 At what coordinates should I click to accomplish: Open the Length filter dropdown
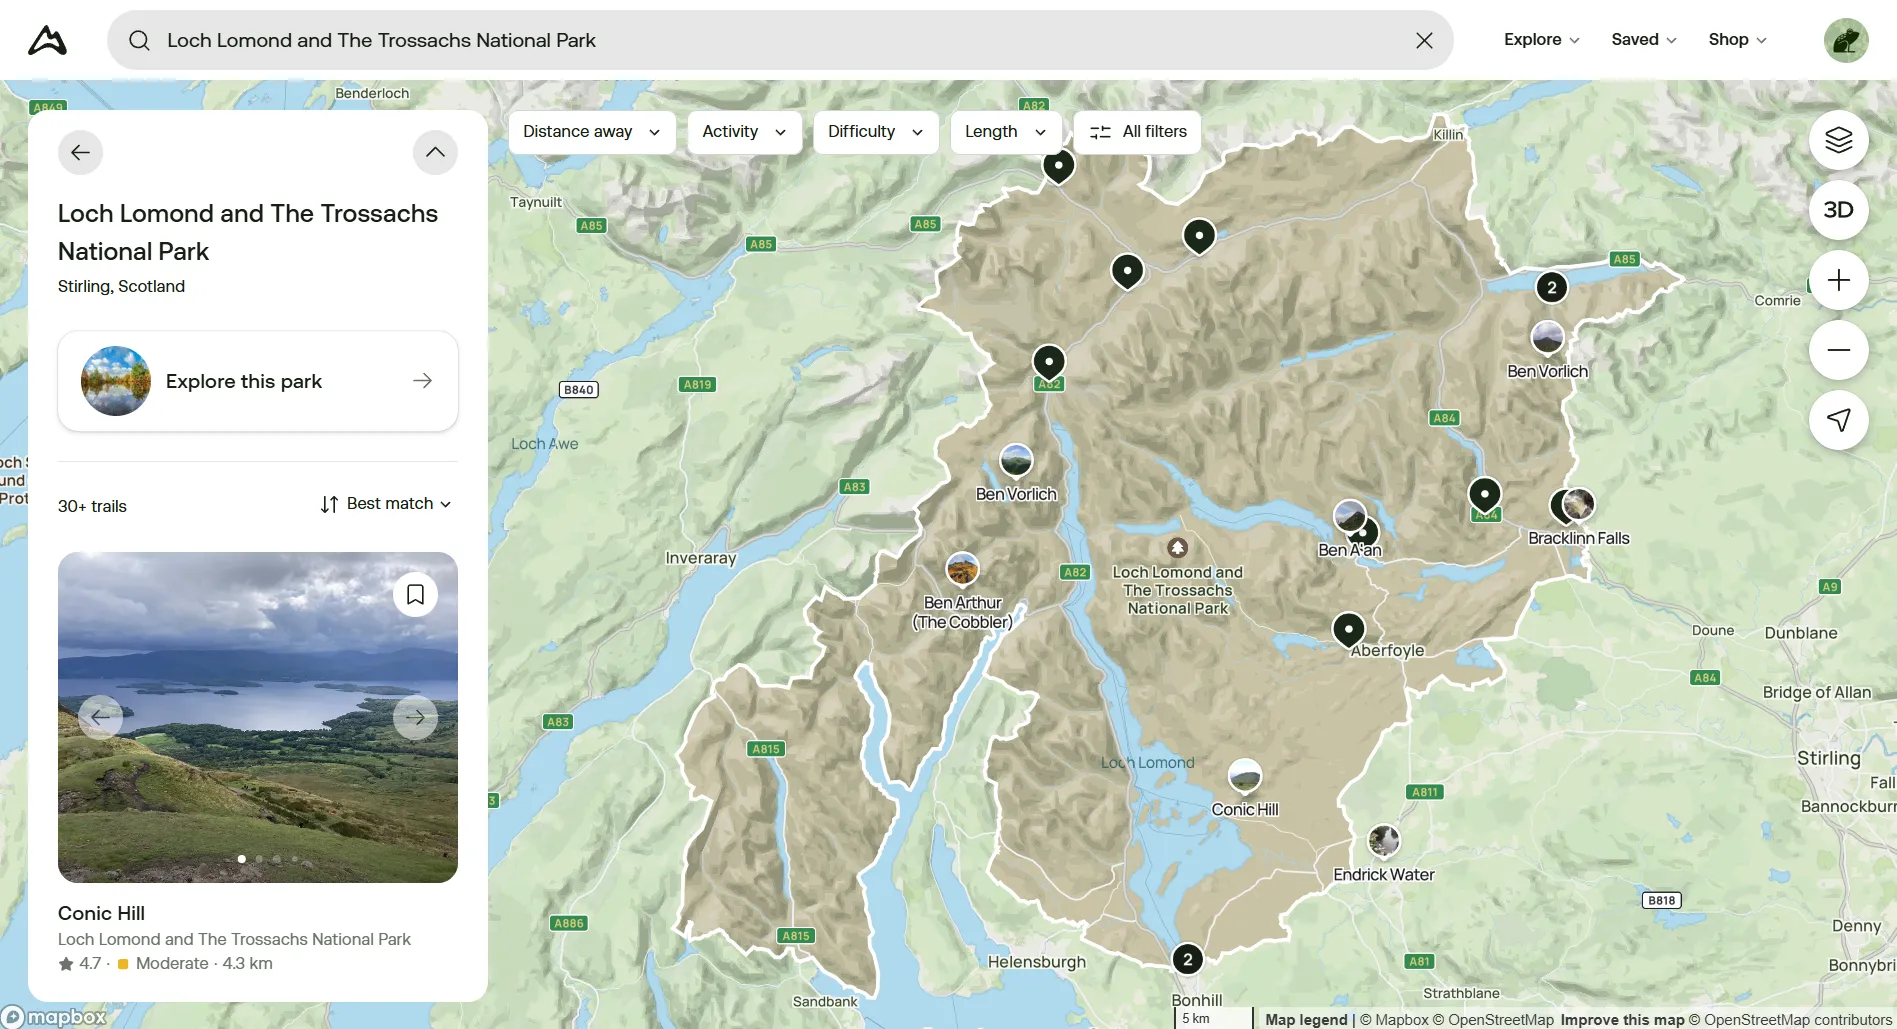click(x=1004, y=131)
